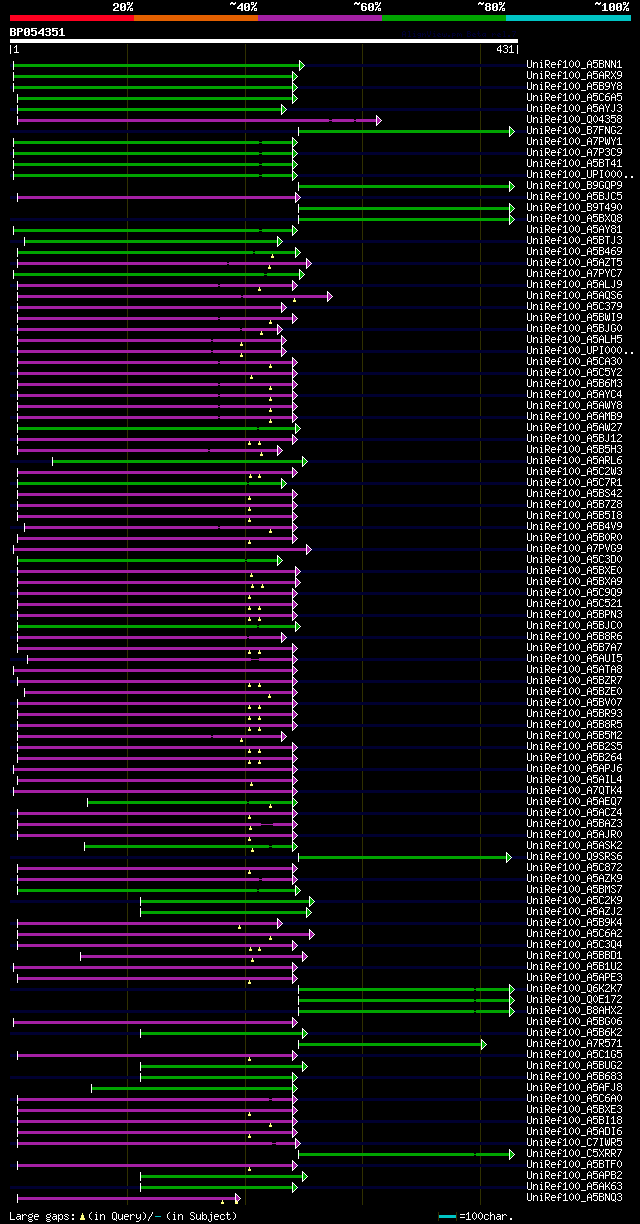This screenshot has height=1224, width=640.
Task: Select the UniRef100_B9GQP9 label
Action: 574,186
